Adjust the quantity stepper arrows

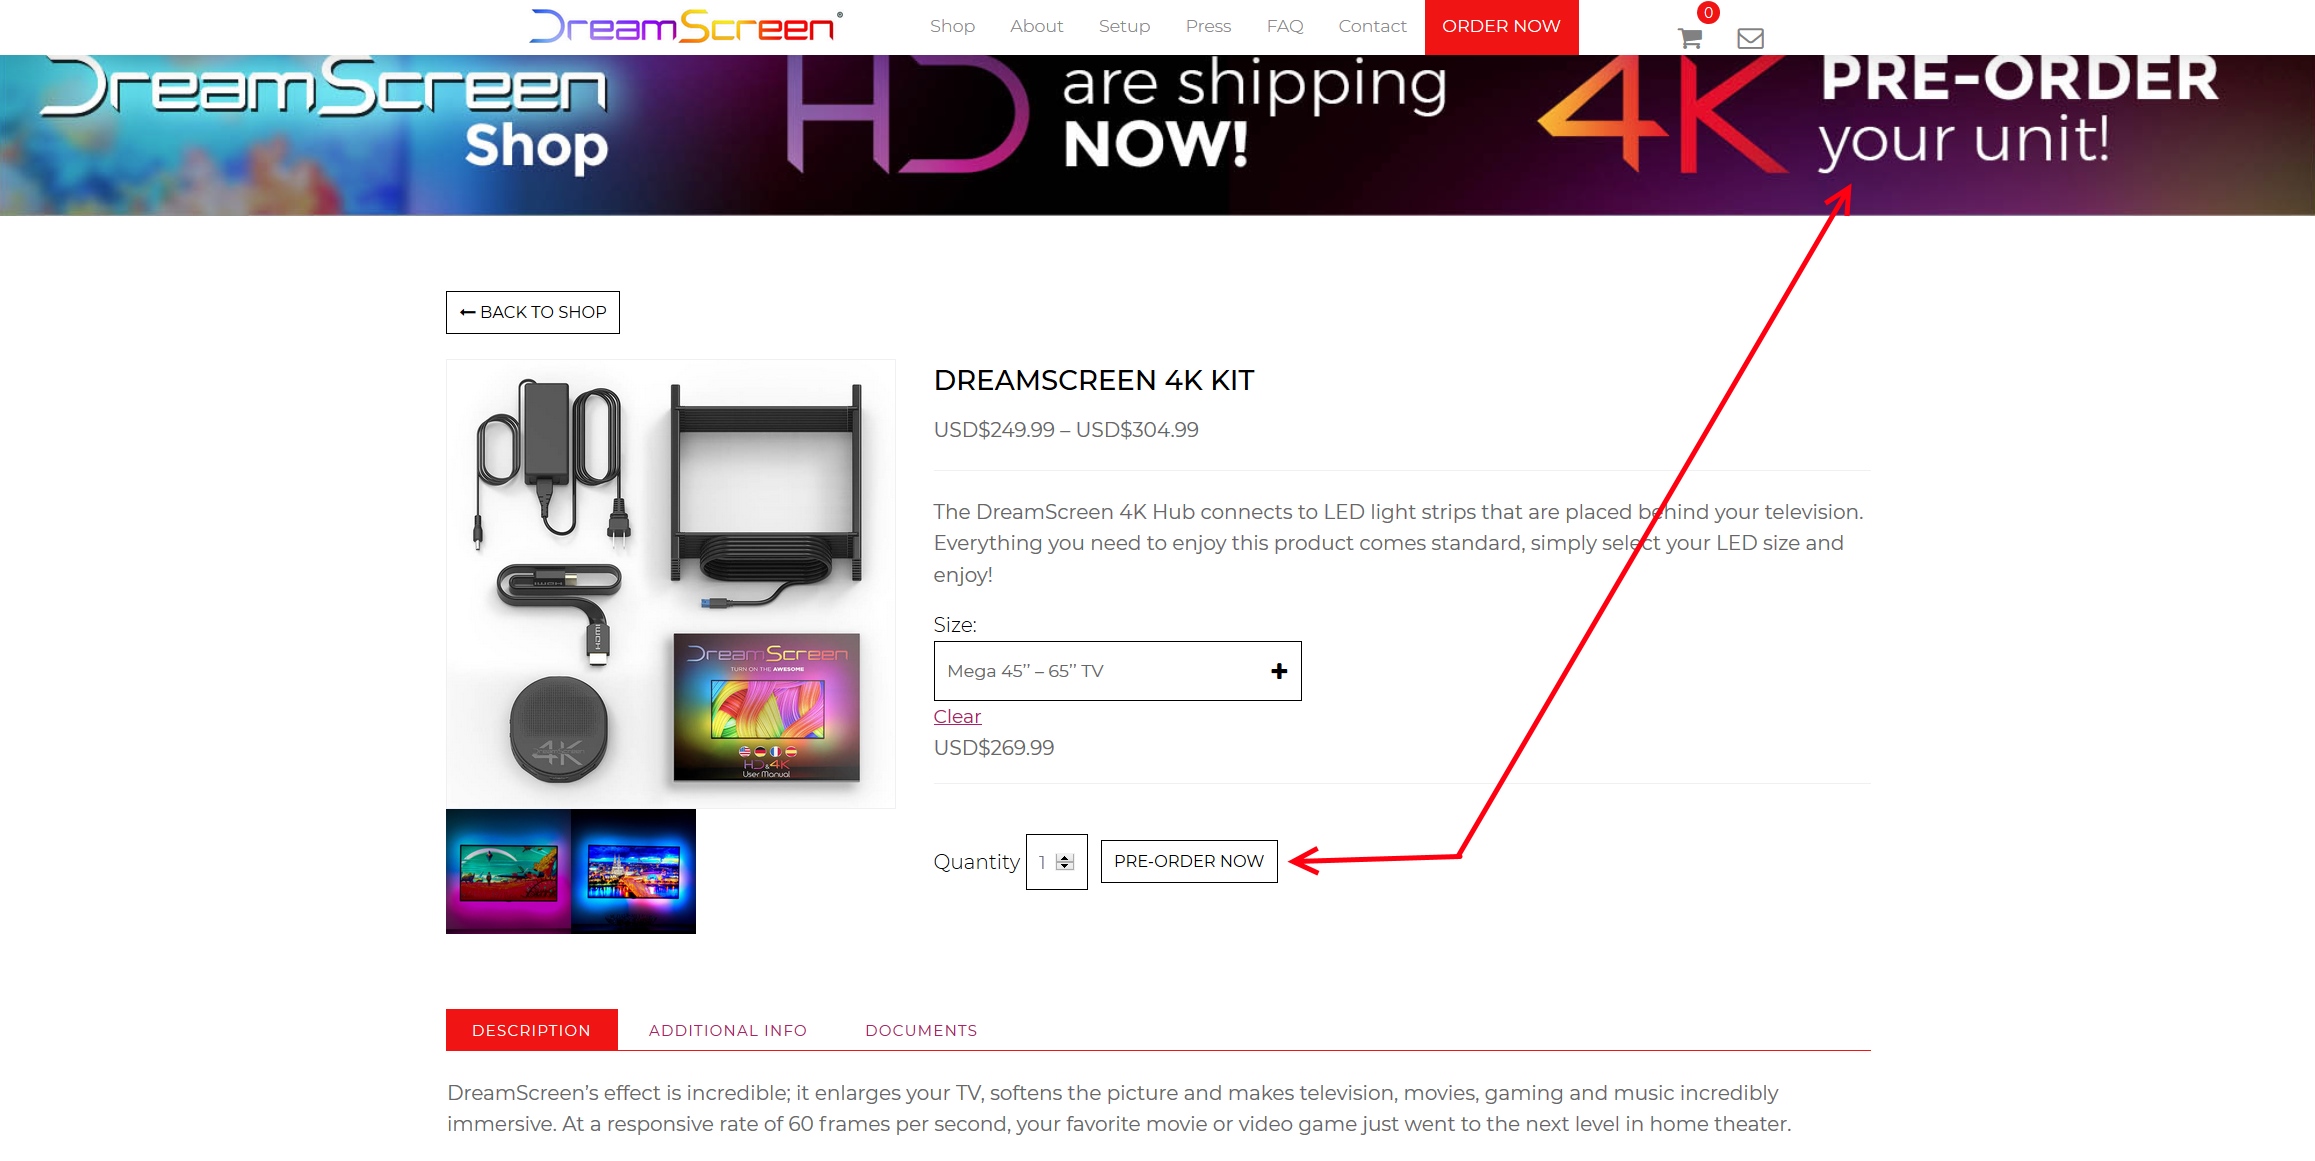(x=1065, y=862)
